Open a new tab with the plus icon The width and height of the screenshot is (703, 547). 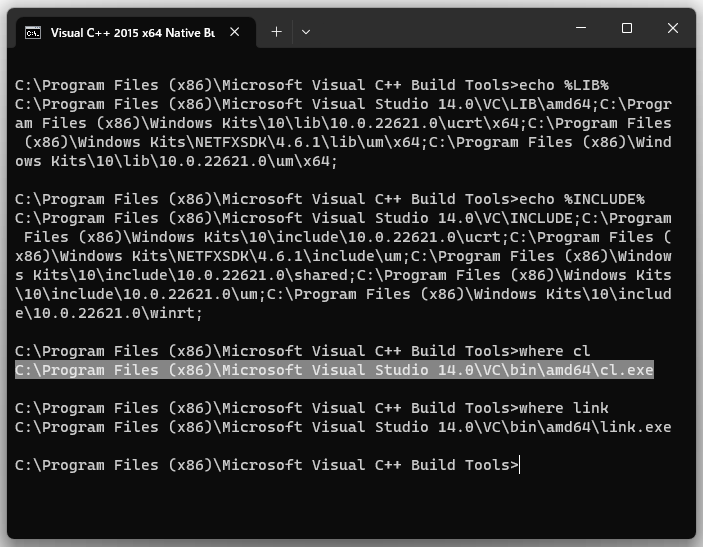[277, 32]
